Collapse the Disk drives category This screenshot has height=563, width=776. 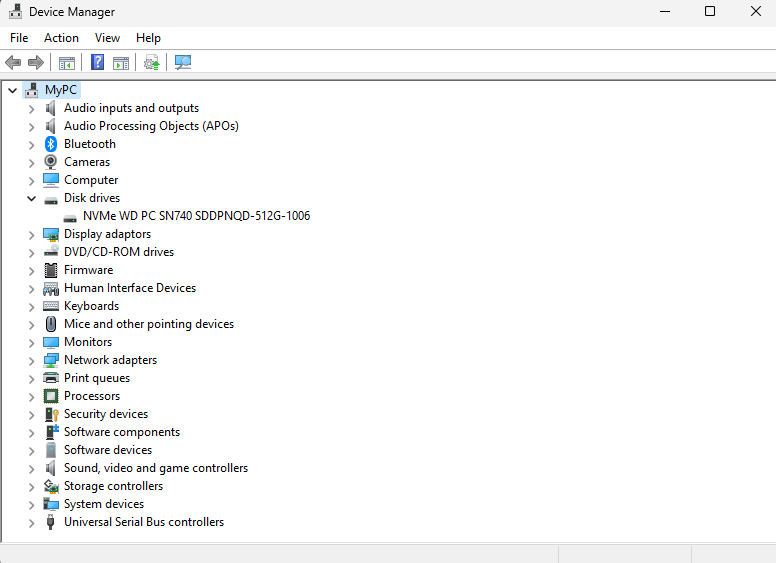[31, 198]
